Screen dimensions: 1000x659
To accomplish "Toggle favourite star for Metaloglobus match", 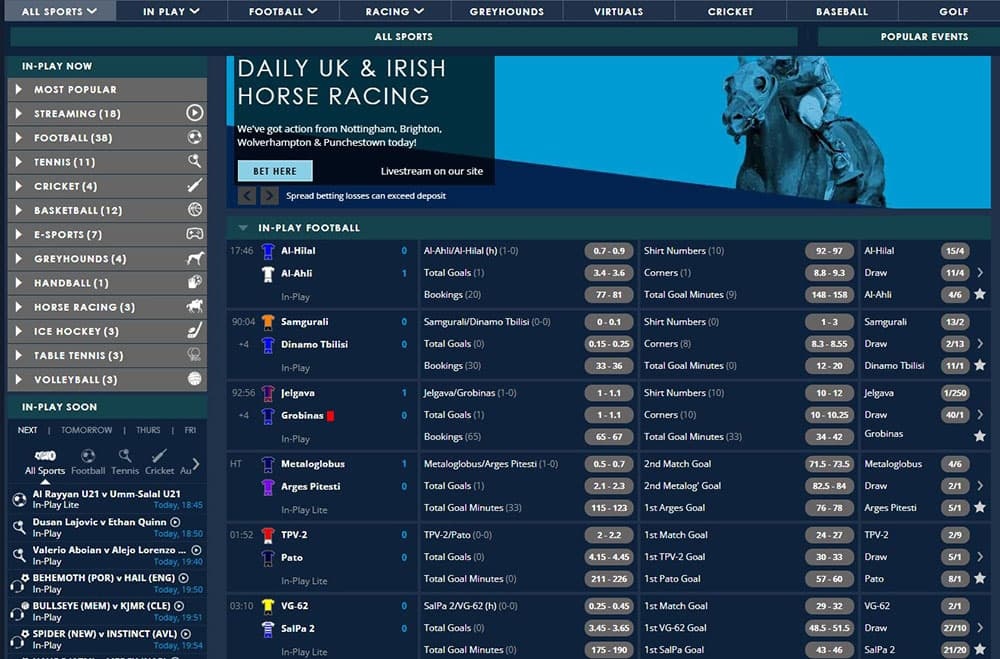I will pyautogui.click(x=980, y=508).
